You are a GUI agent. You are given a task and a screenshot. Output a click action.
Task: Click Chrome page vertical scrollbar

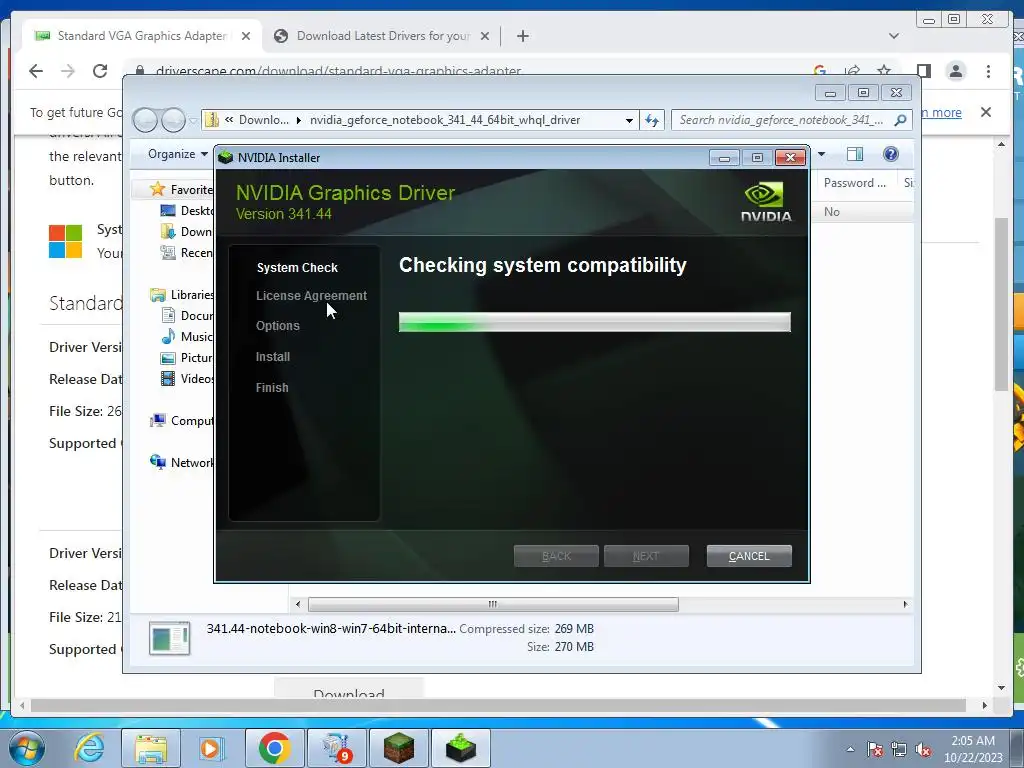point(1001,304)
